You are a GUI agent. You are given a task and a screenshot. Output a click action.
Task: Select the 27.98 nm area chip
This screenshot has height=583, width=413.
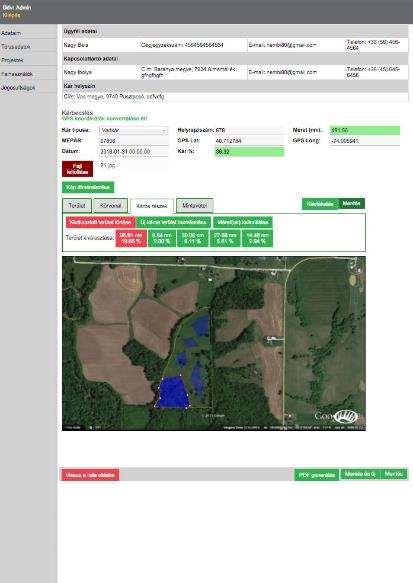click(225, 238)
